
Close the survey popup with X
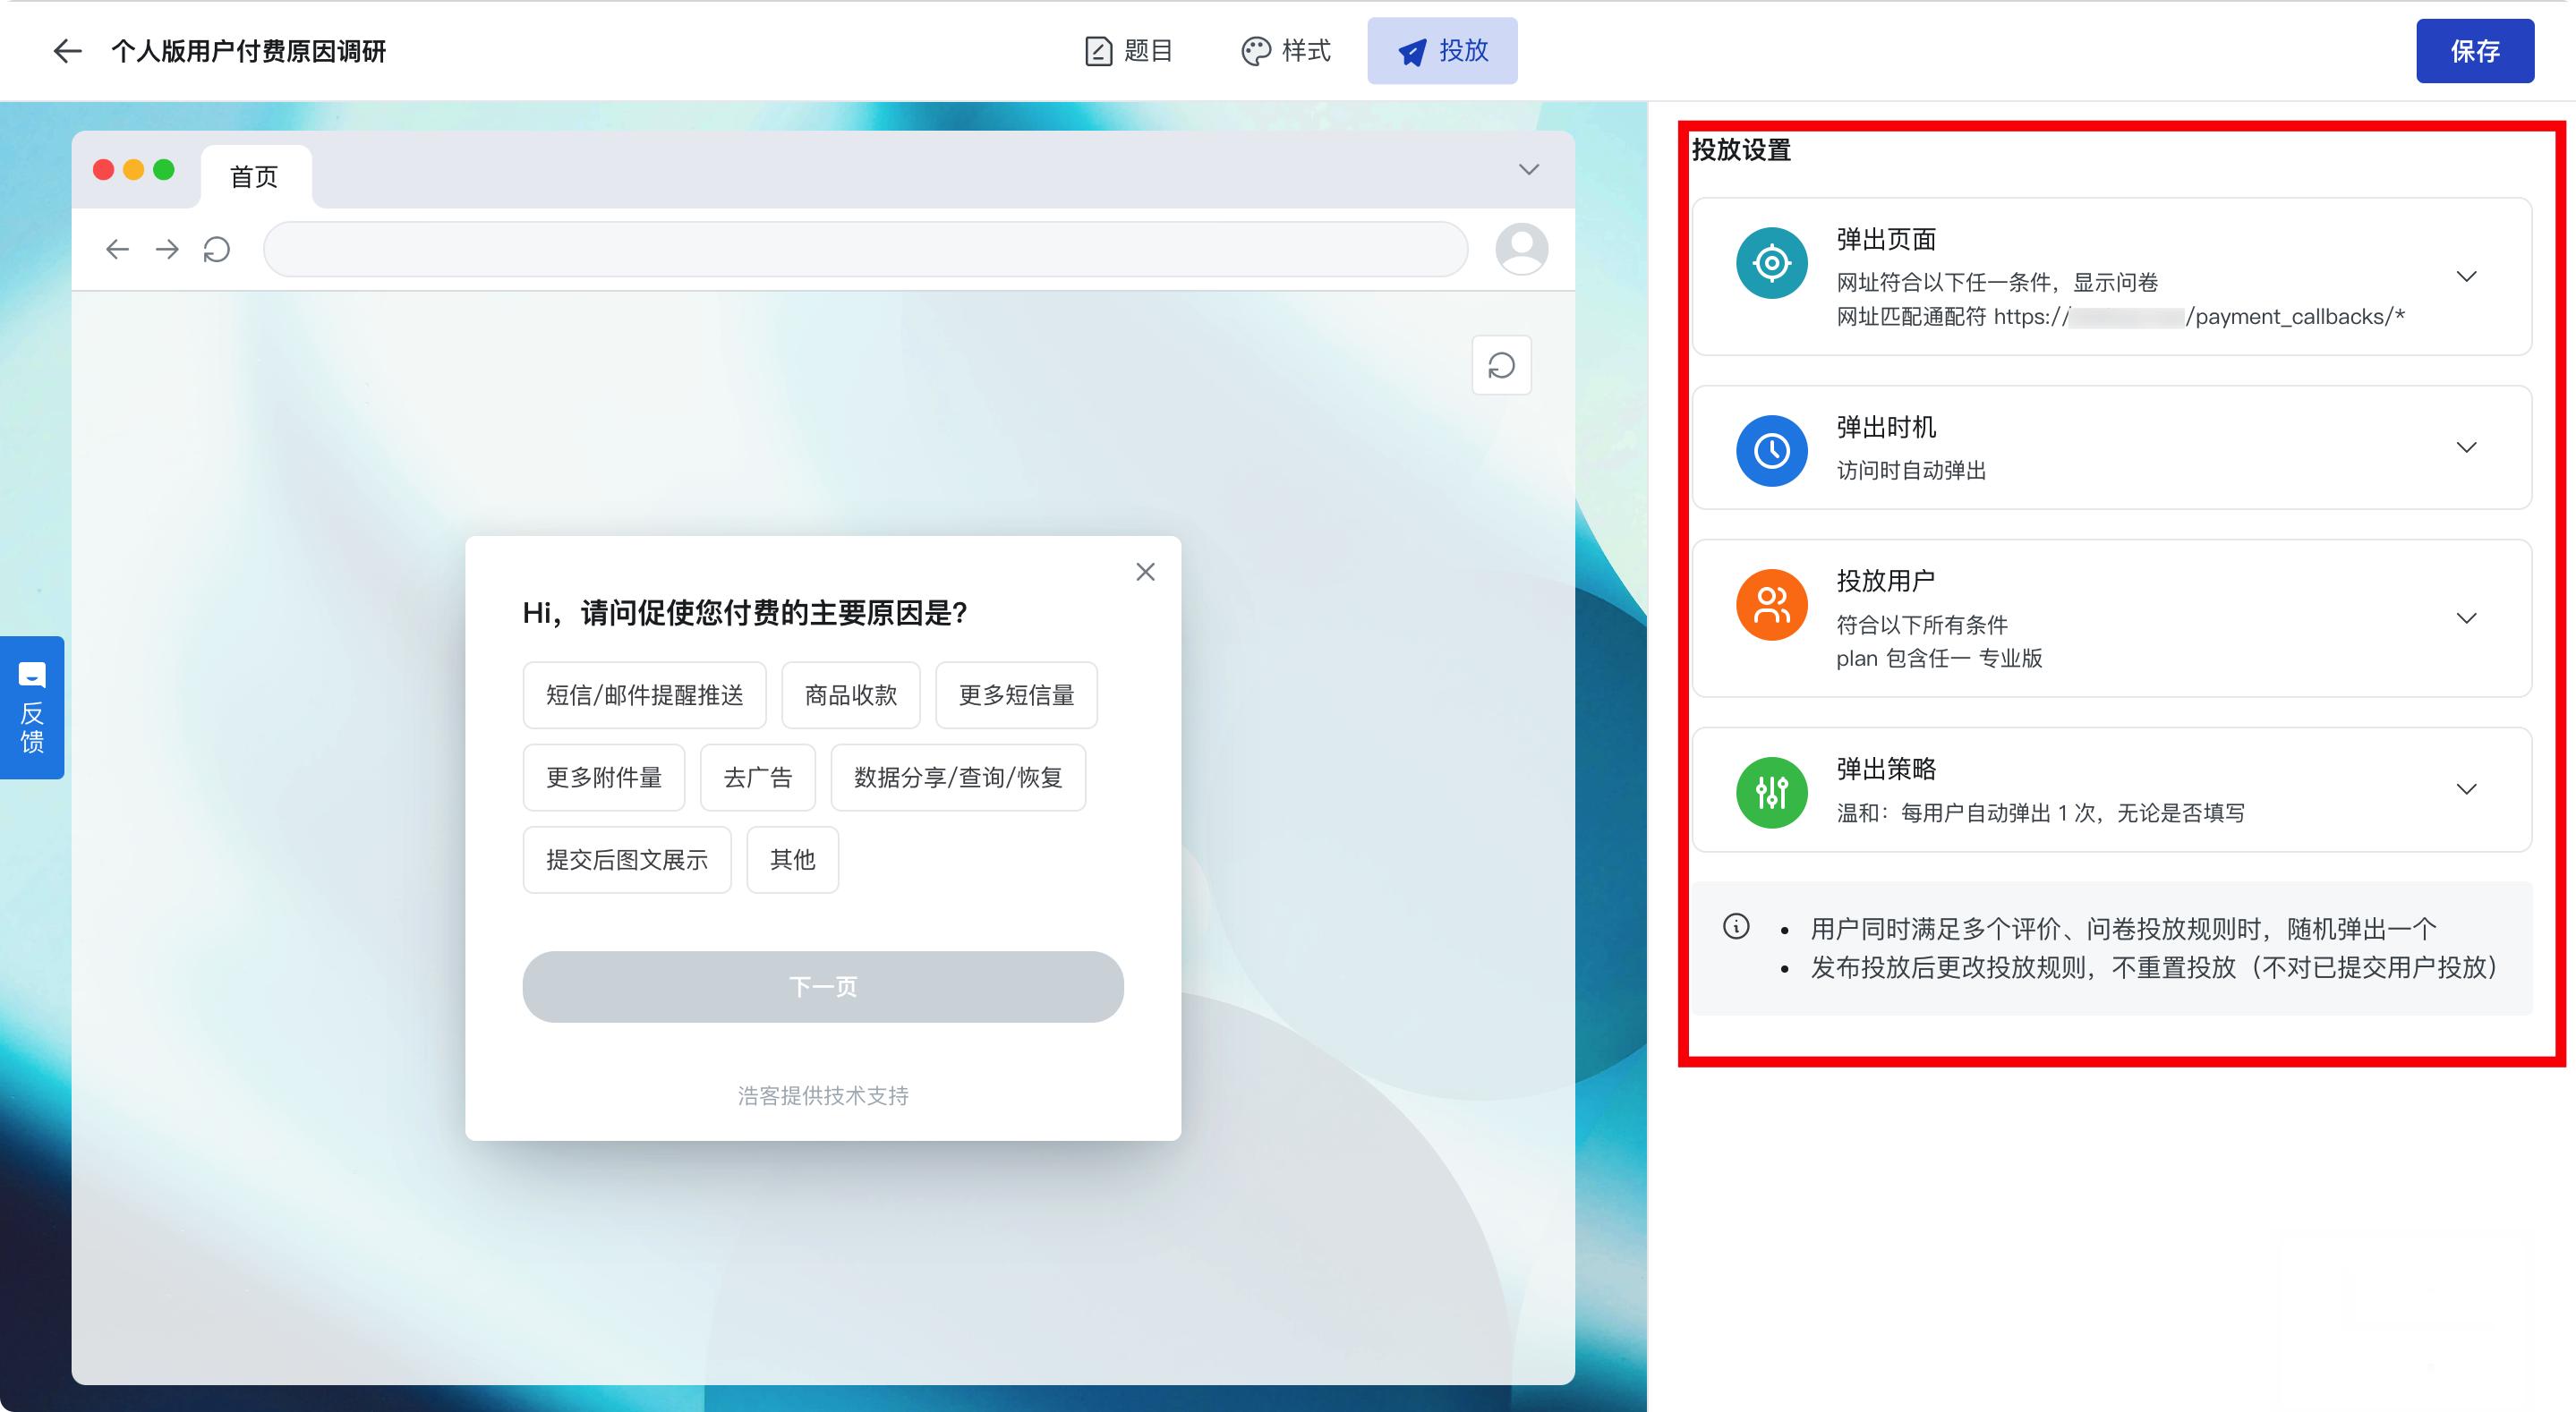click(x=1145, y=572)
